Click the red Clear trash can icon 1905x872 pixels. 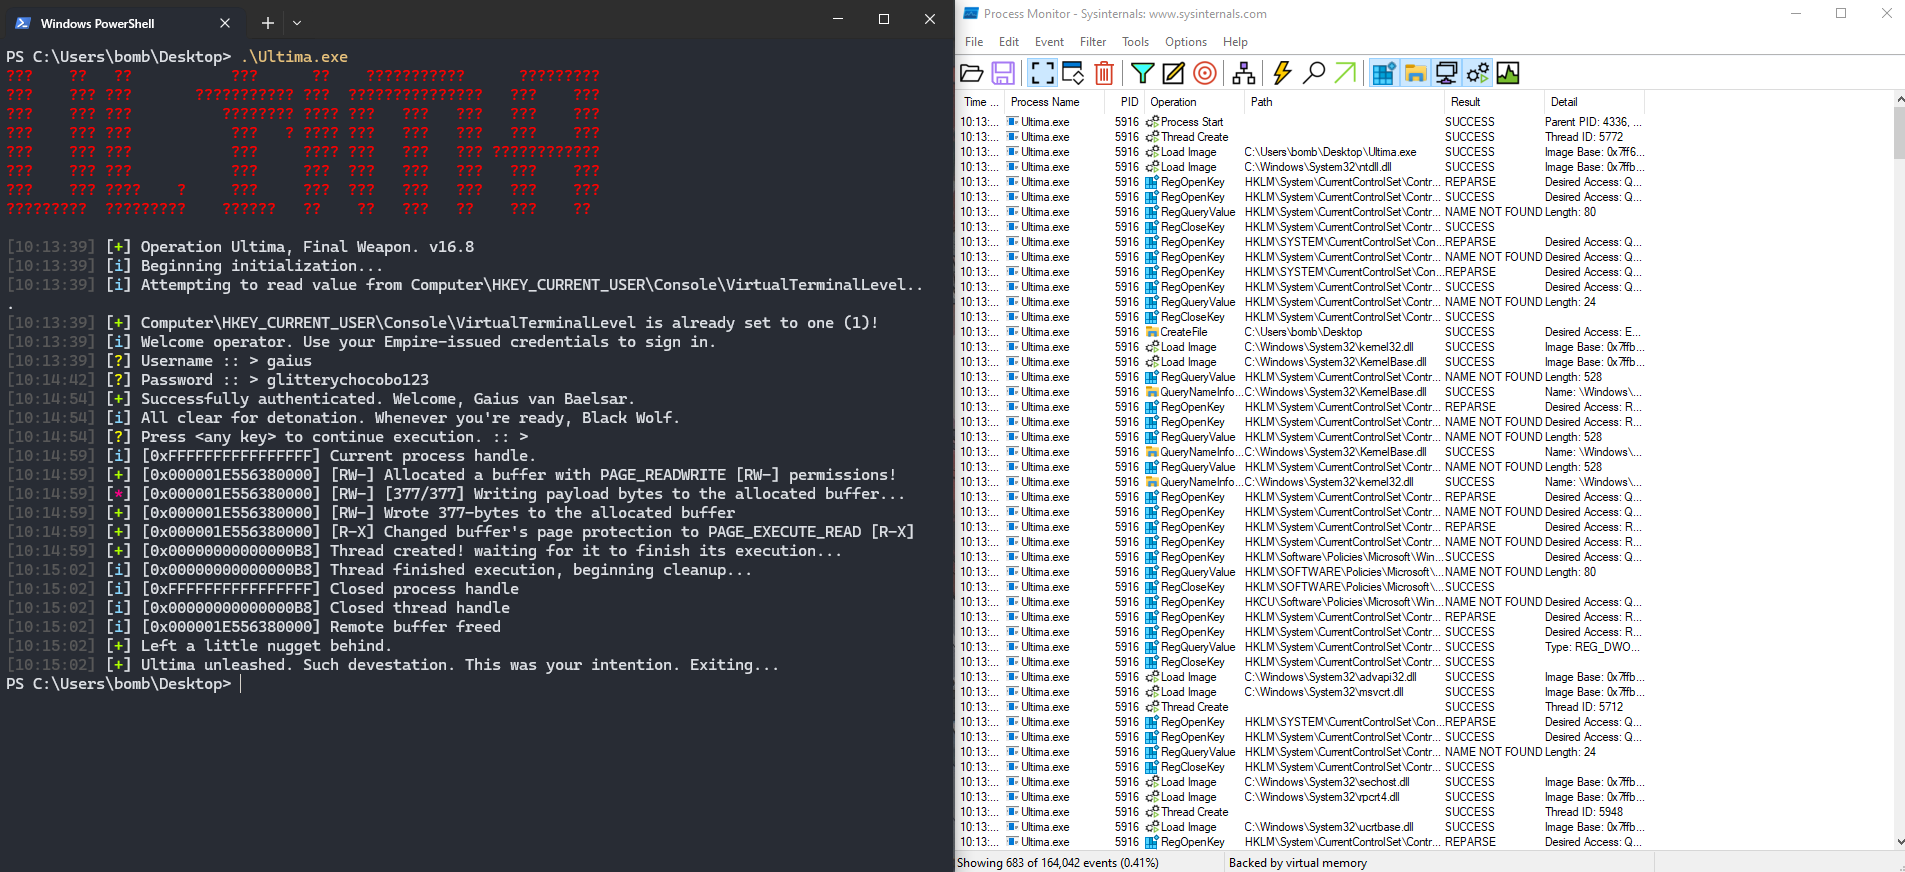(1104, 73)
